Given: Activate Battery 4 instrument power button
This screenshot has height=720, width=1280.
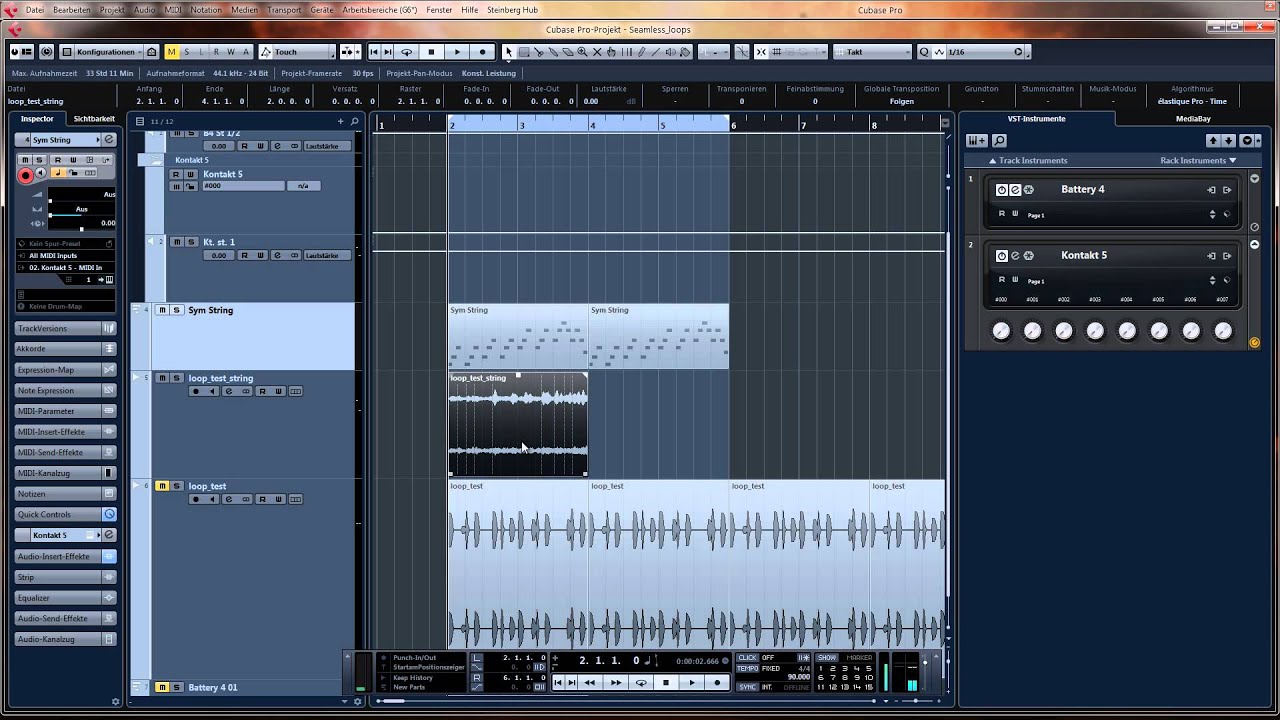Looking at the screenshot, I should coord(1001,190).
